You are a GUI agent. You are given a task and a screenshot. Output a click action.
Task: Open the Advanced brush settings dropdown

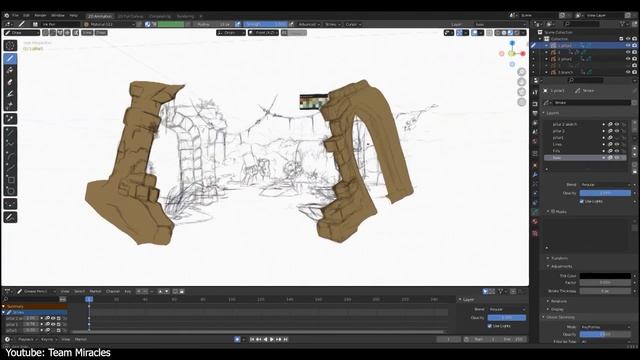309,24
